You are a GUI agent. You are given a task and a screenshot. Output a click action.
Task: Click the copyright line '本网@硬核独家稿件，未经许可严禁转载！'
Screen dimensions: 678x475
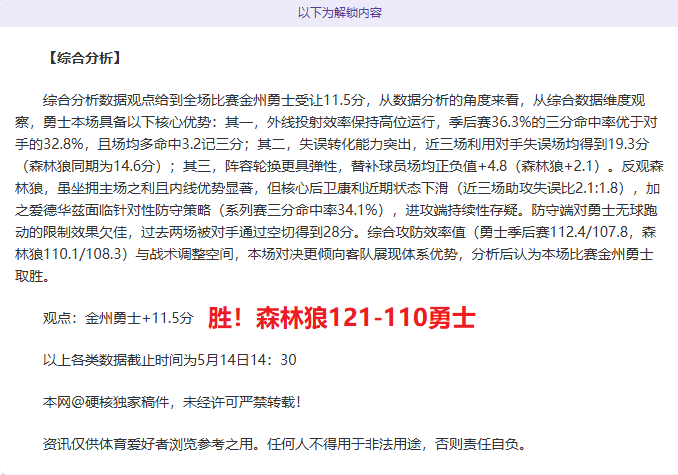click(173, 402)
